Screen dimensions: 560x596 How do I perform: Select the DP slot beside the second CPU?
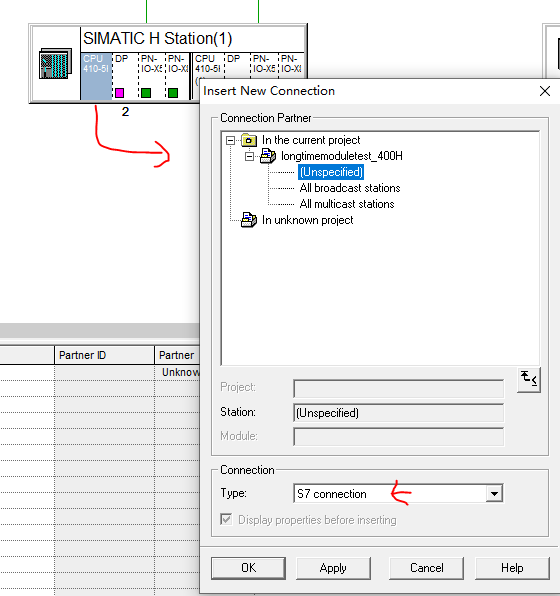click(237, 65)
